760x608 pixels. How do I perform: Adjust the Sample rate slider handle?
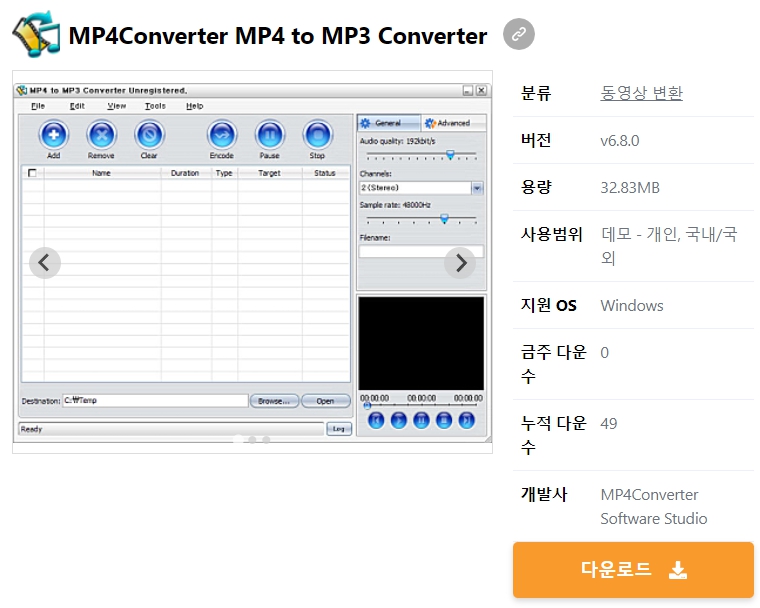tap(444, 219)
